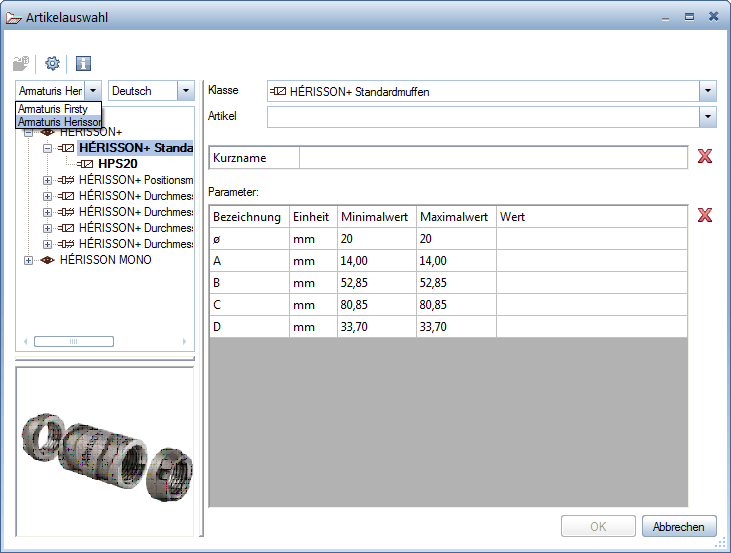Open the Artikel dropdown arrow
This screenshot has height=553, width=731.
tap(708, 117)
